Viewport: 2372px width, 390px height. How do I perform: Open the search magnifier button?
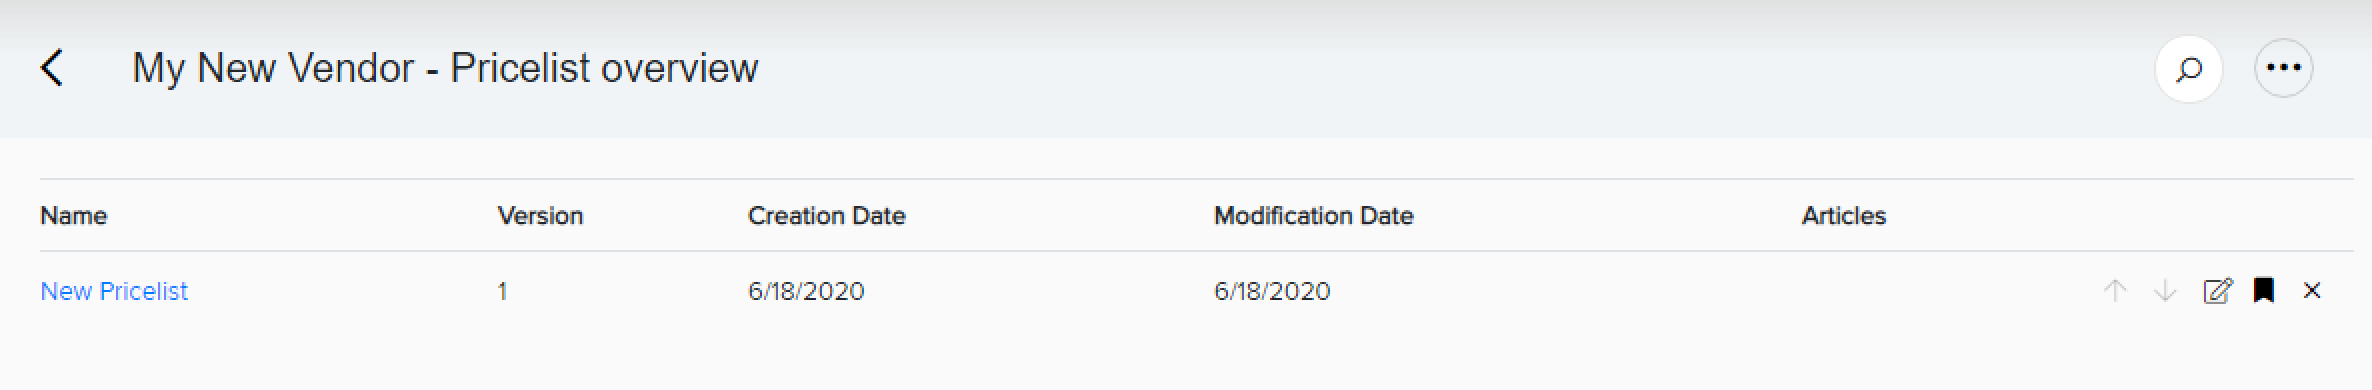pos(2189,69)
